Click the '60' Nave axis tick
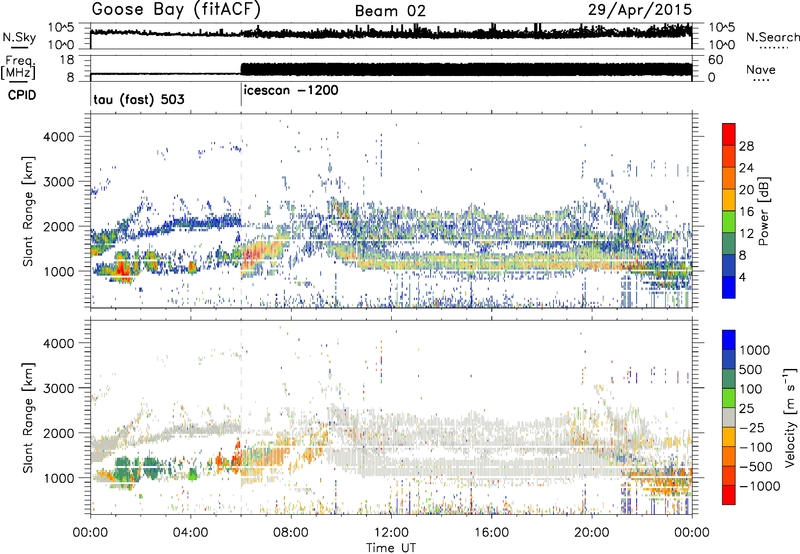Viewport: 800px width, 554px height. [x=716, y=60]
